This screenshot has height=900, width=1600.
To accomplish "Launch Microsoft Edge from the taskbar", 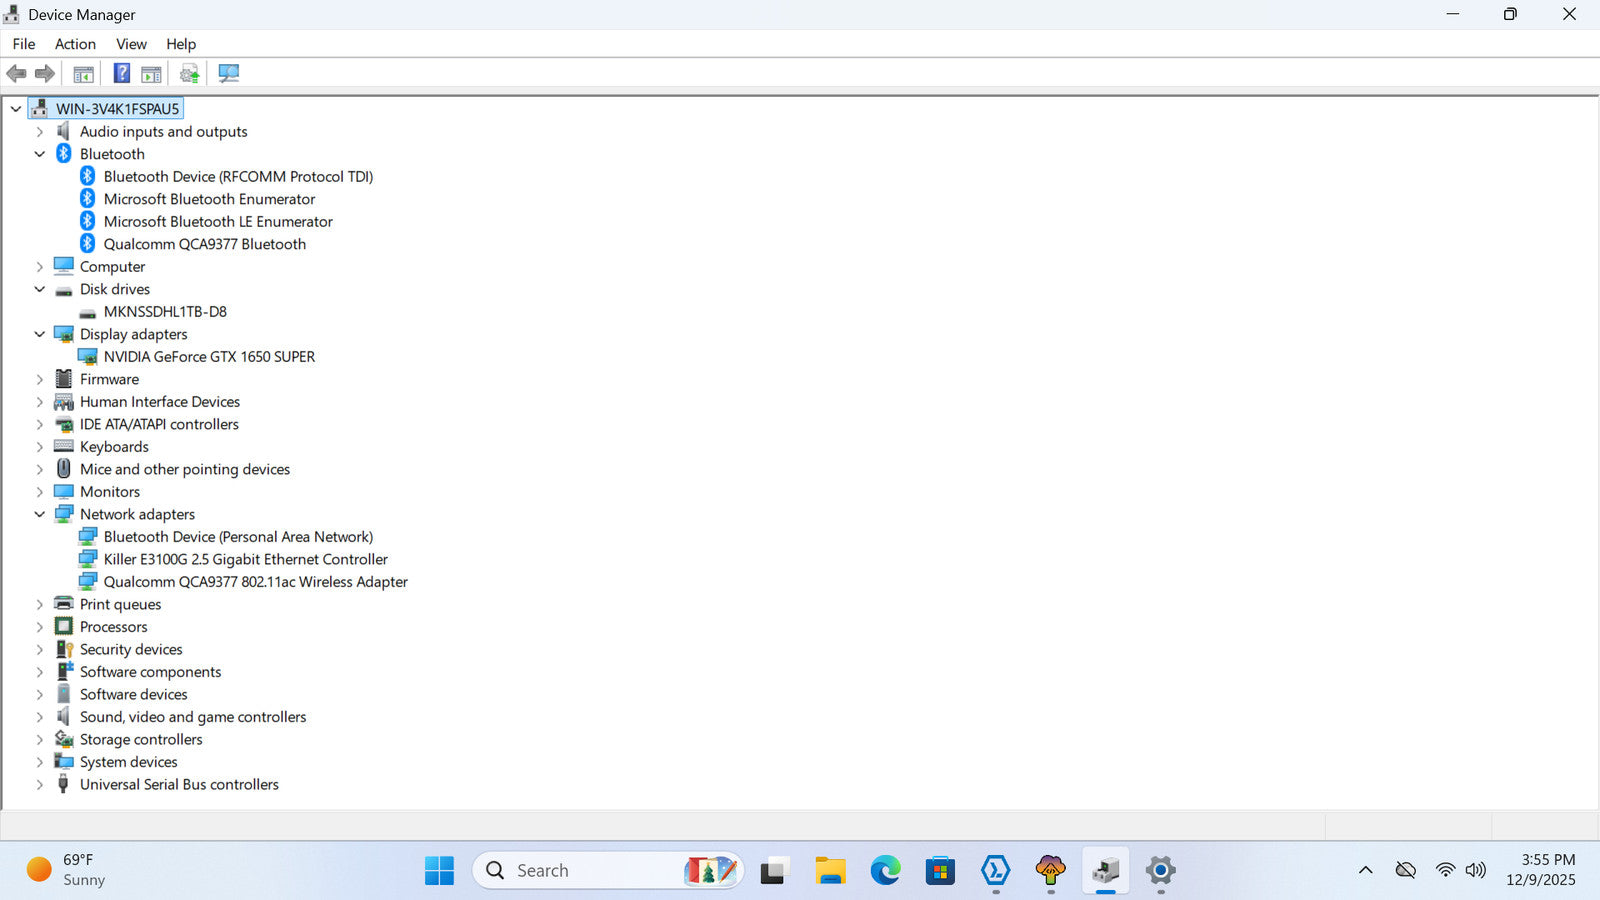I will point(885,871).
